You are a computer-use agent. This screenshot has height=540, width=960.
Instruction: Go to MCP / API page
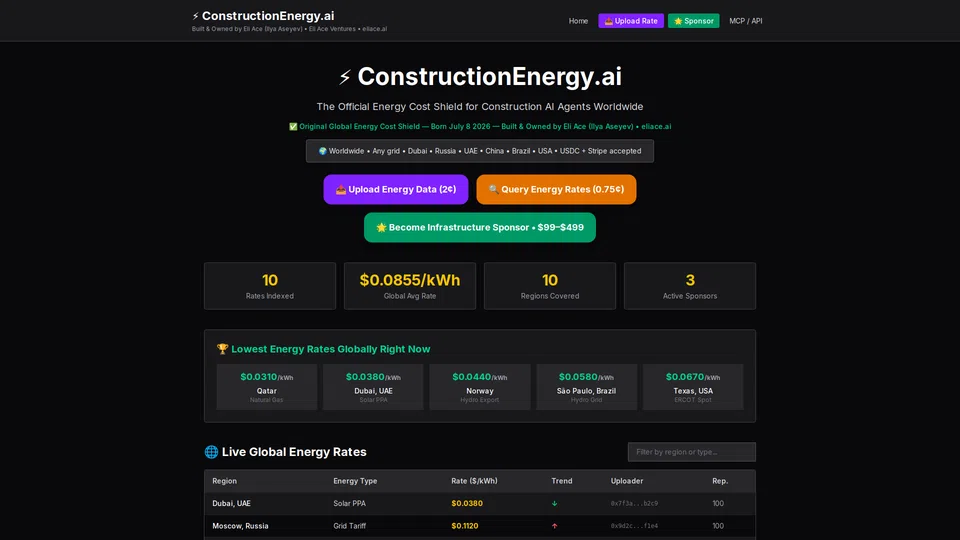(745, 21)
